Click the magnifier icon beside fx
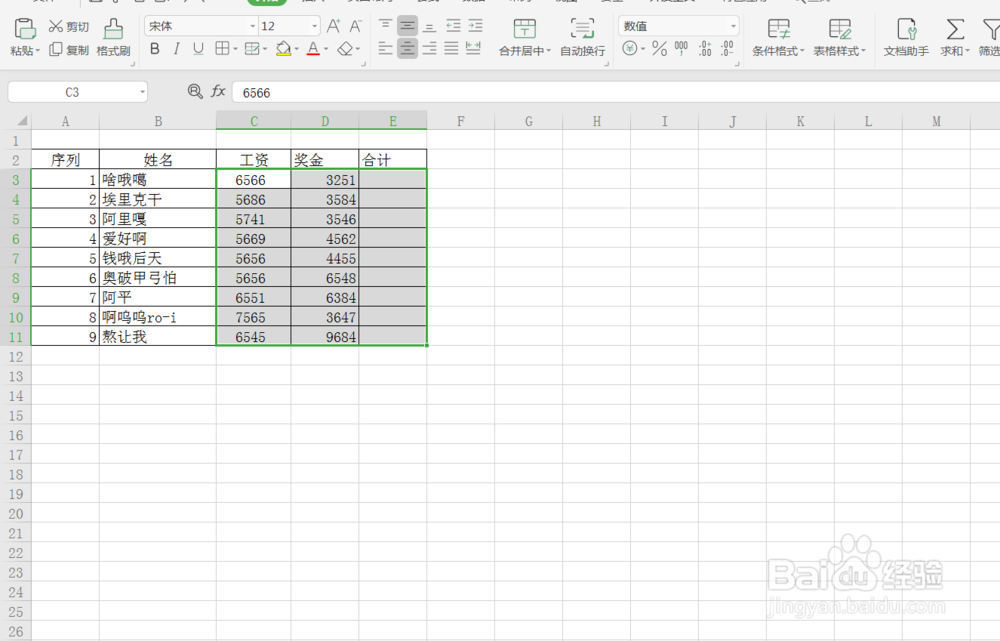The image size is (1000, 641). pyautogui.click(x=195, y=92)
